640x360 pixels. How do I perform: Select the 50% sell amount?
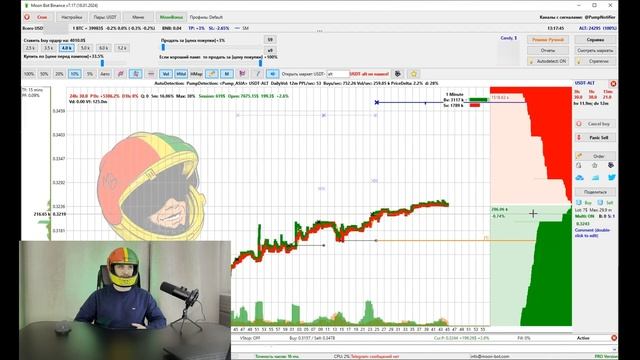point(44,74)
